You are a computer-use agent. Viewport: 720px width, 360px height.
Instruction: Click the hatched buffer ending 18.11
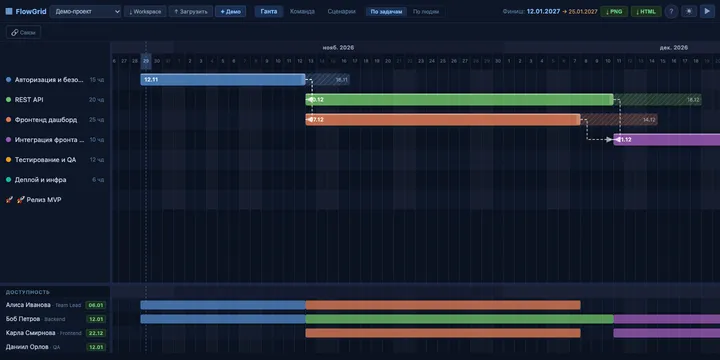(327, 79)
